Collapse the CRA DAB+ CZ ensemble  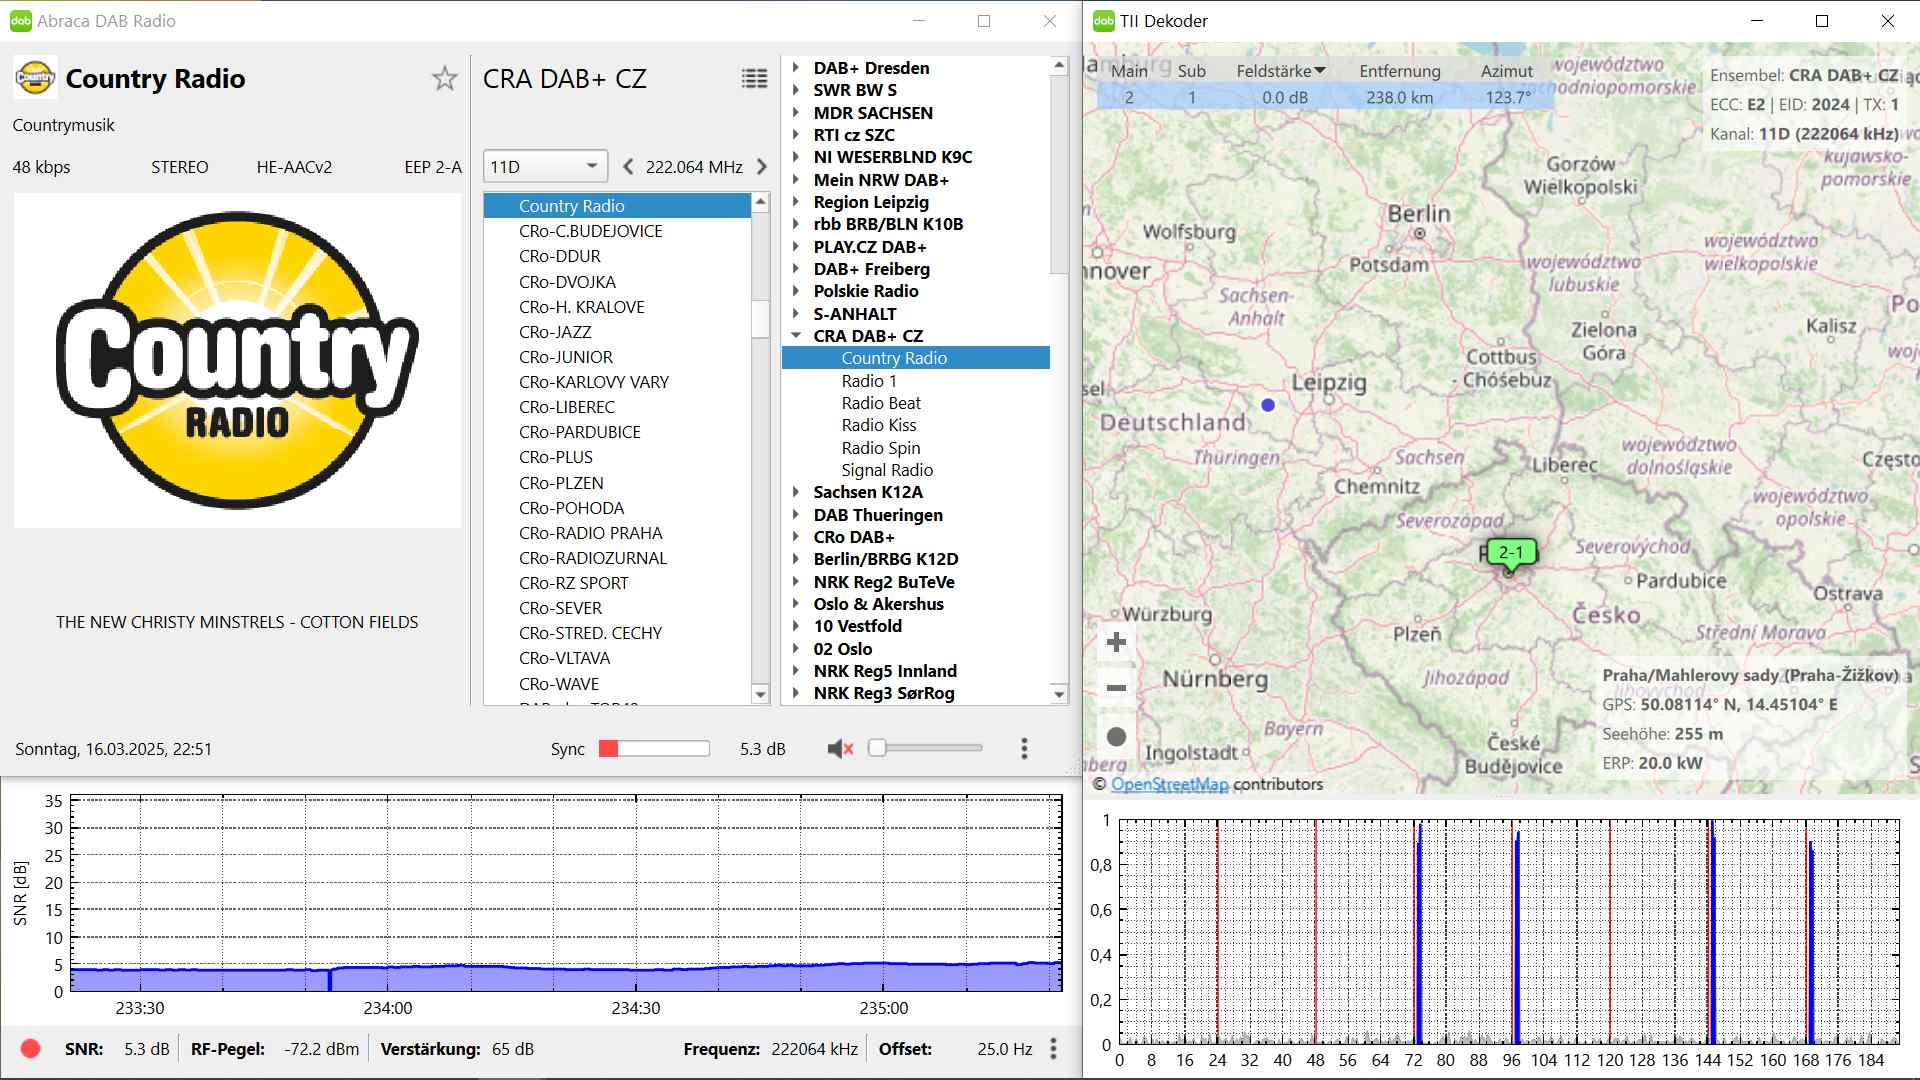796,336
